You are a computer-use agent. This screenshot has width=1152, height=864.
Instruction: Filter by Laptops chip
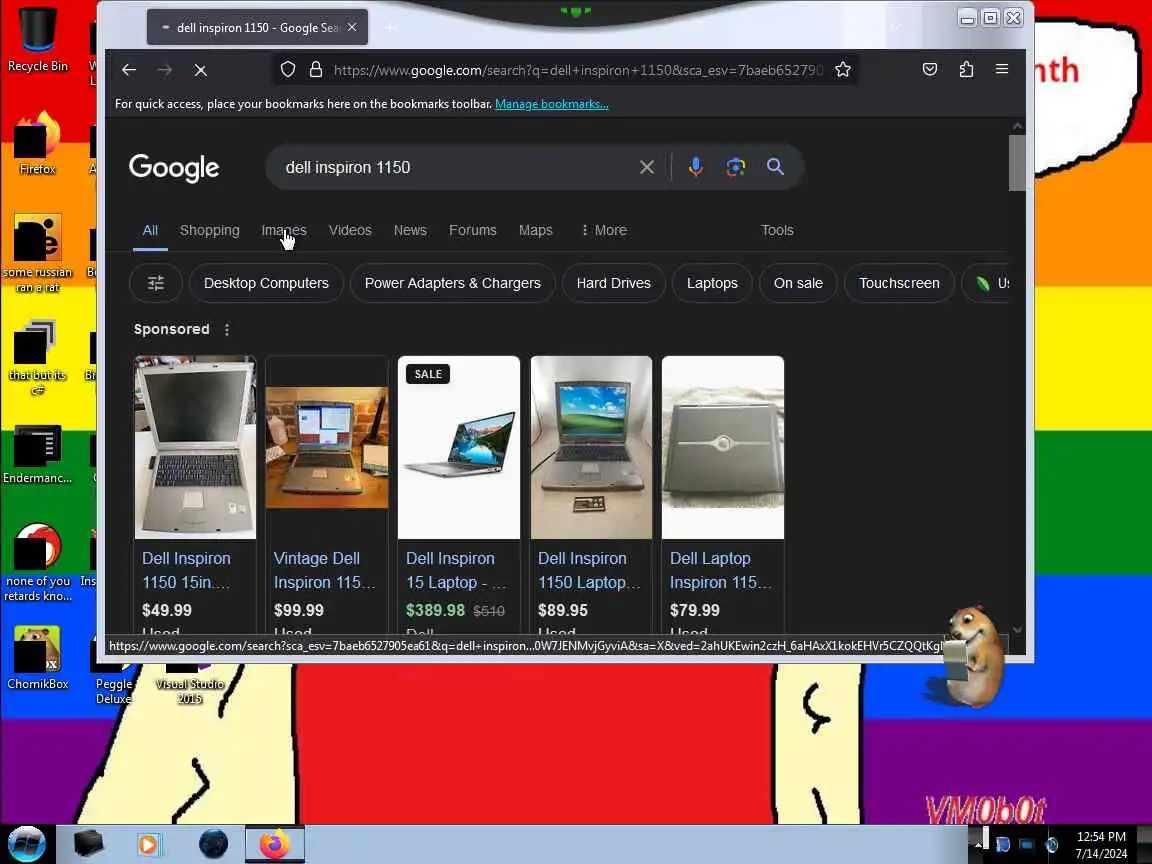click(712, 283)
